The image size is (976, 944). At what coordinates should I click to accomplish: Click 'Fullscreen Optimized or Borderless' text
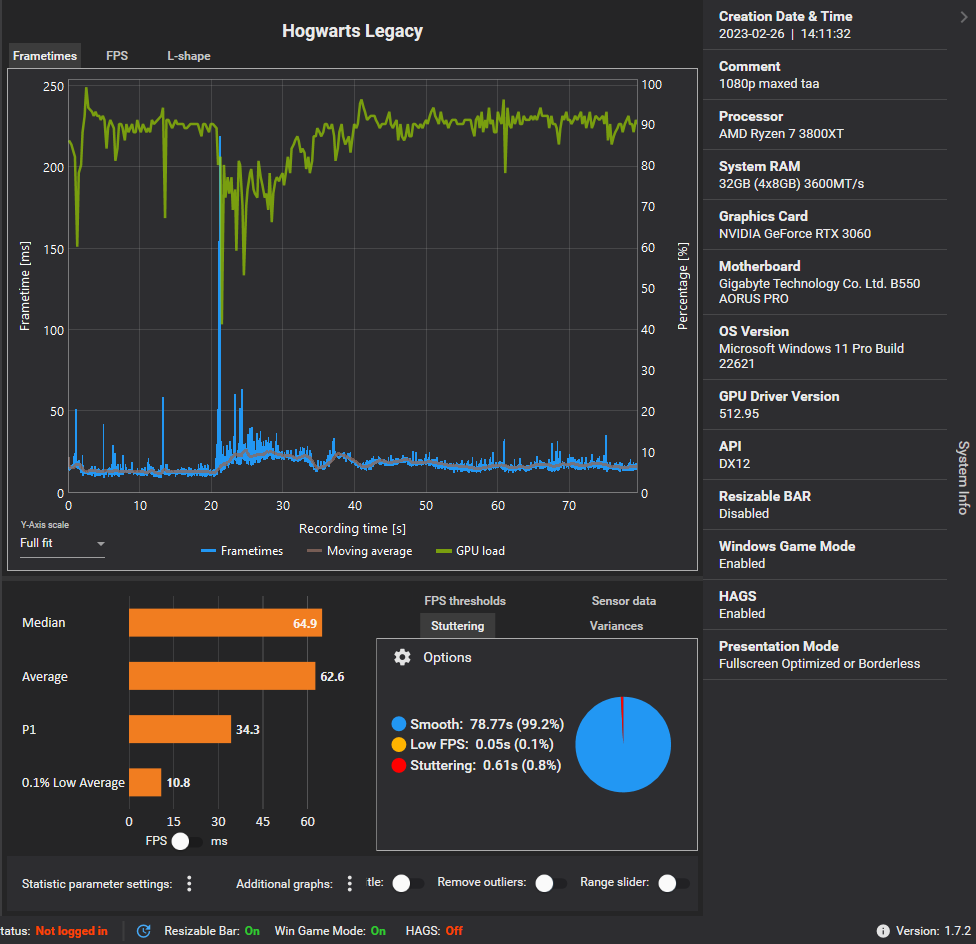pyautogui.click(x=819, y=663)
